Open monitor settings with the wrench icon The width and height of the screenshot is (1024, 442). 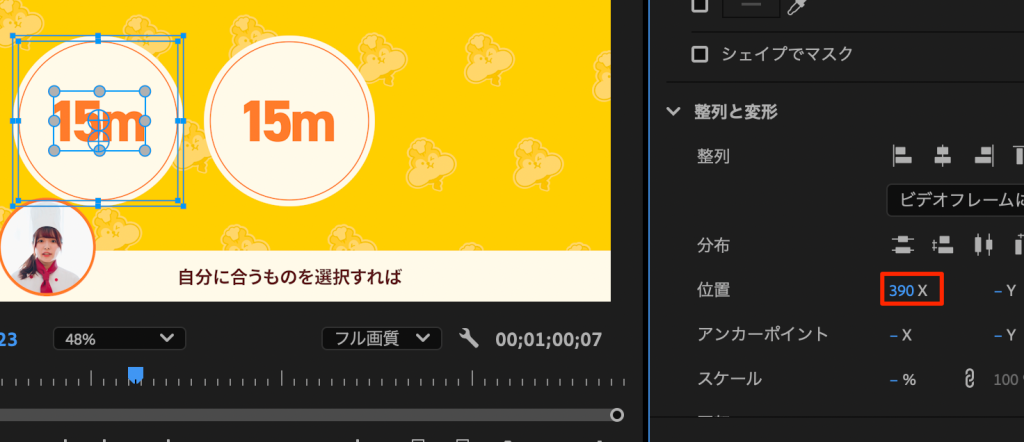[x=469, y=339]
